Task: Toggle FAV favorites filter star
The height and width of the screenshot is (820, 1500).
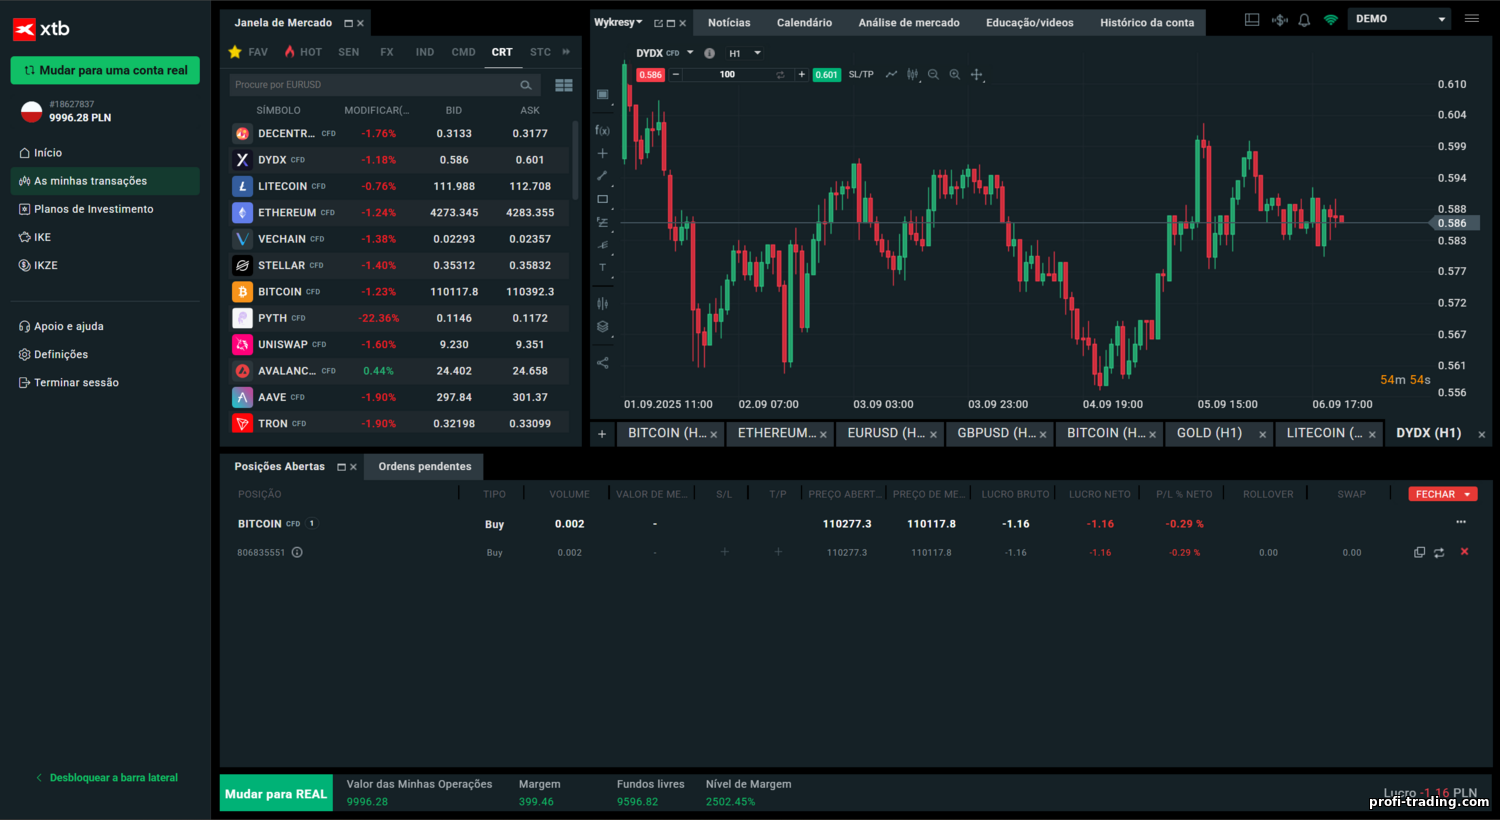Action: (x=235, y=52)
